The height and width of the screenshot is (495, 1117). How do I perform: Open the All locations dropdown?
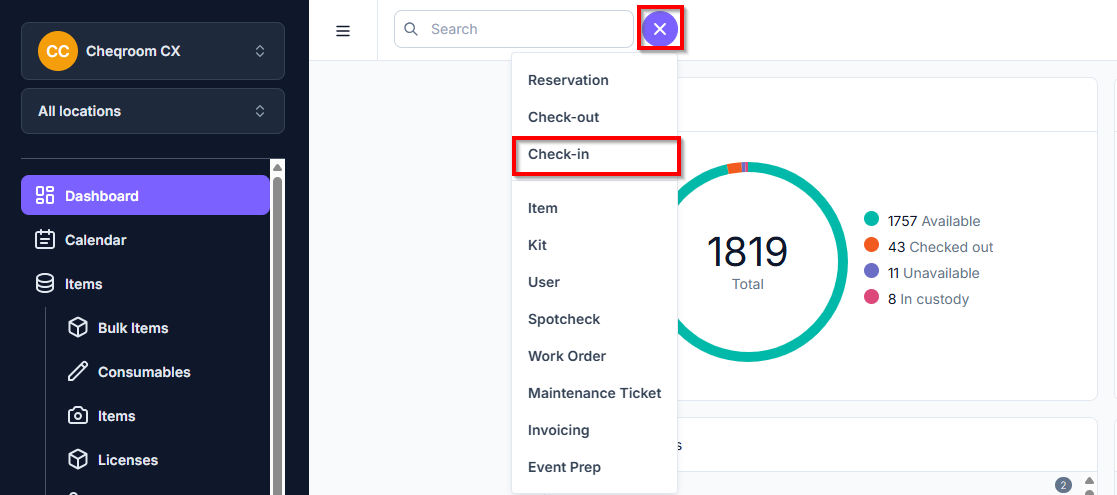[x=153, y=111]
